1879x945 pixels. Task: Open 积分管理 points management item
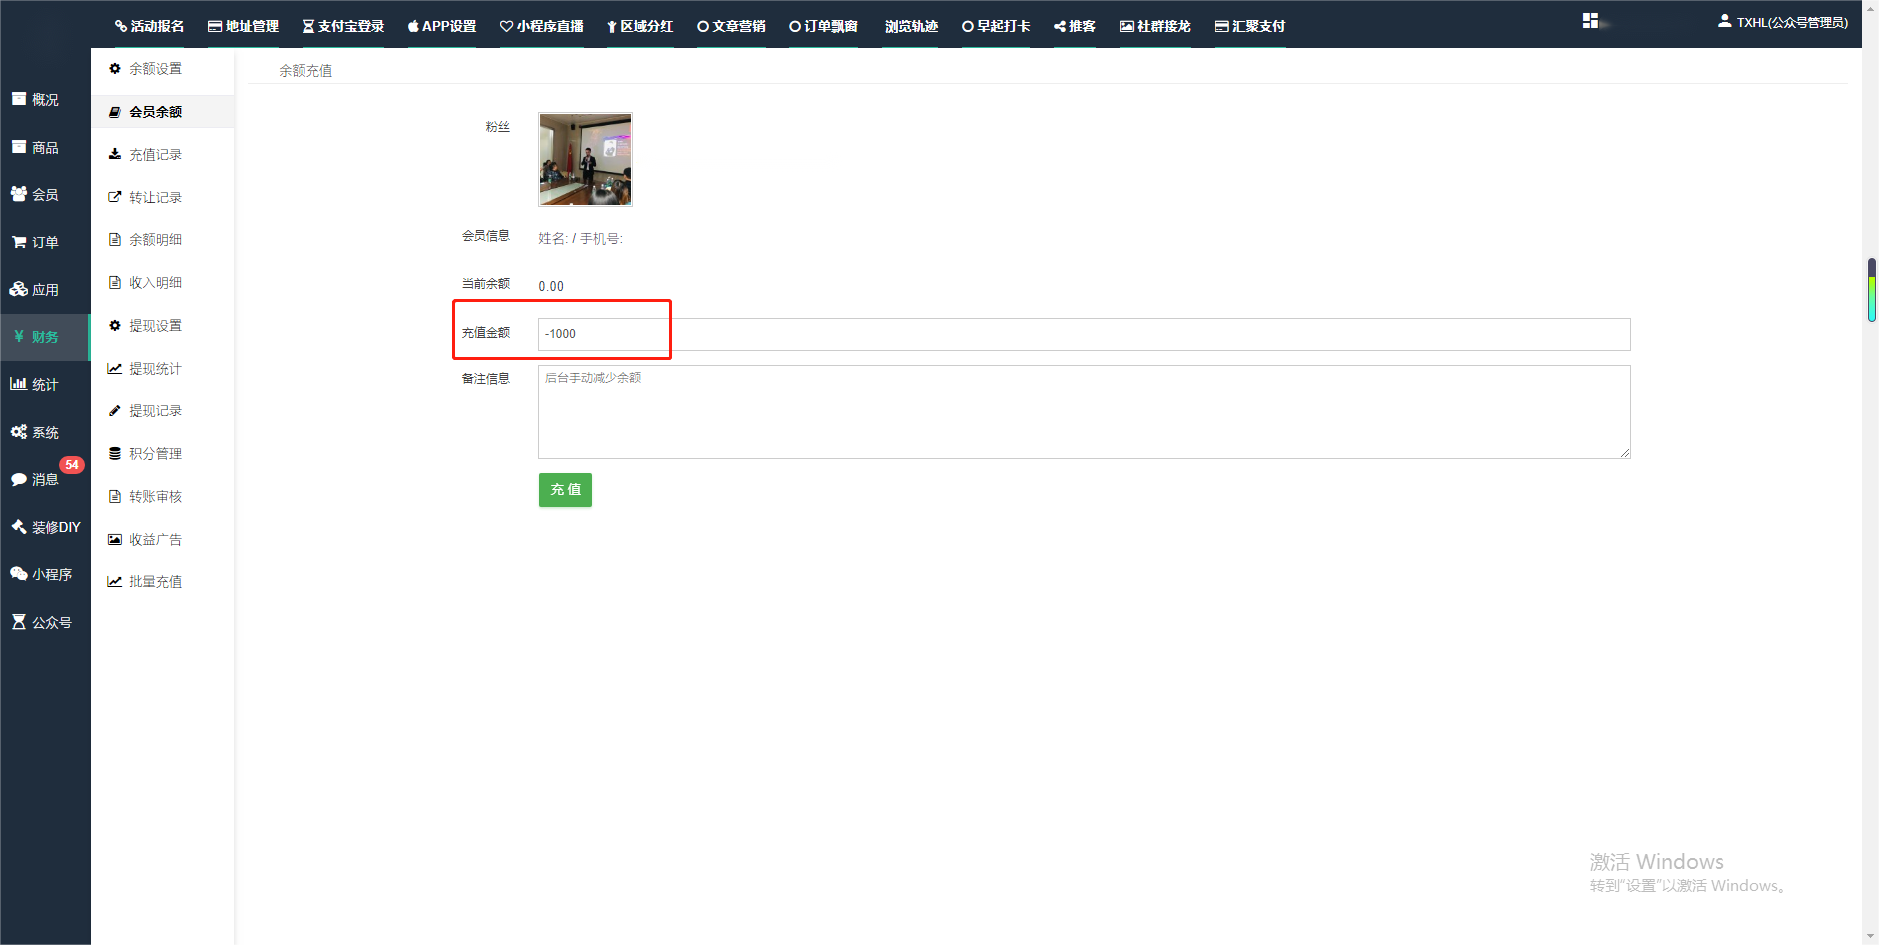[155, 454]
